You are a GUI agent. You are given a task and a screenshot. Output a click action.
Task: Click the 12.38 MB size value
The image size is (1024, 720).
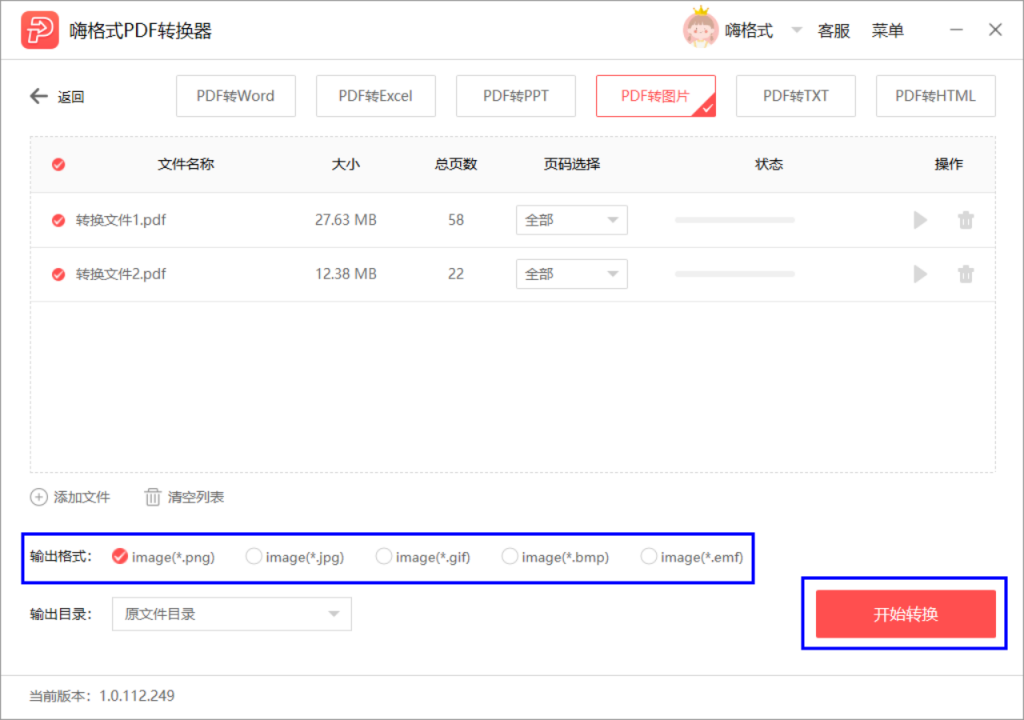coord(345,274)
